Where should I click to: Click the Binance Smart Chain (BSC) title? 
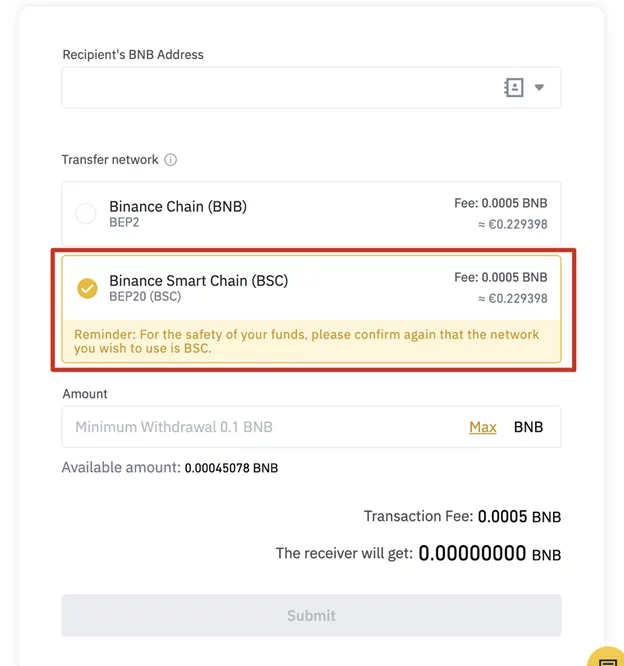click(198, 281)
